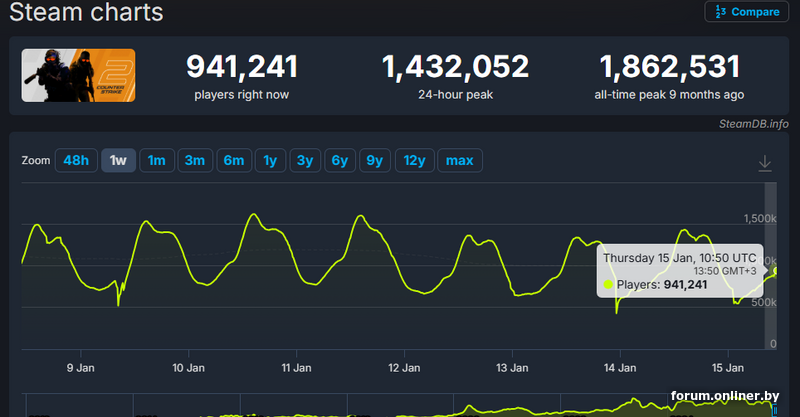Viewport: 800px width, 417px height.
Task: Pick the 12y zoom option
Action: pos(414,160)
